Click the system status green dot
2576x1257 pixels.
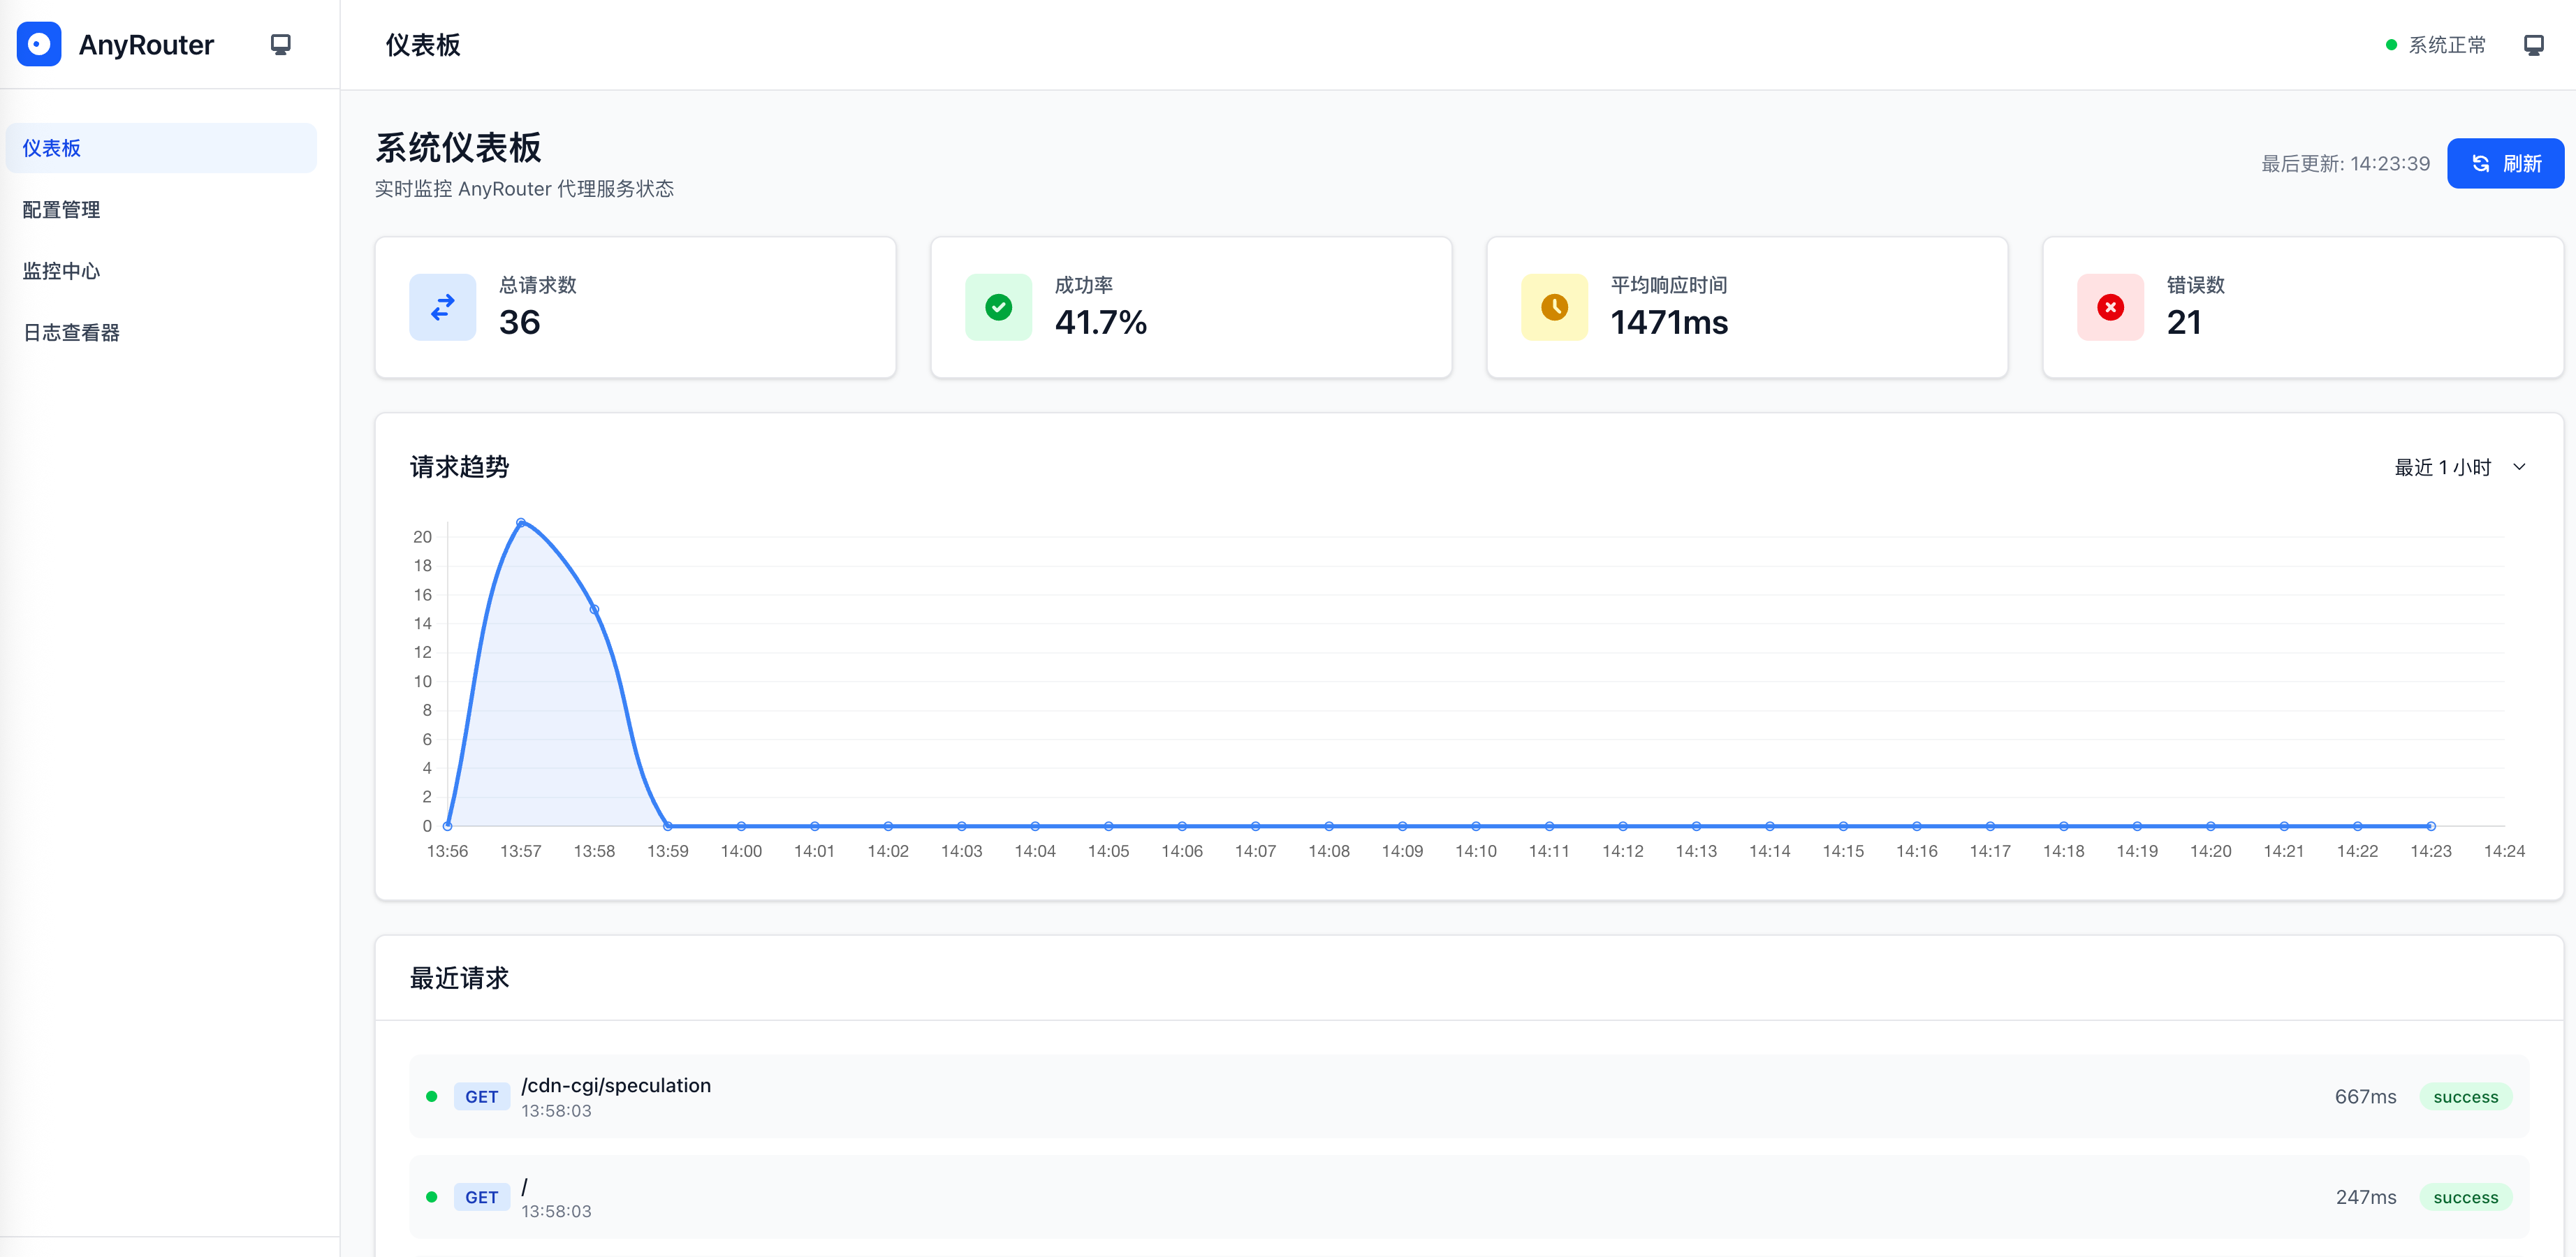(2391, 45)
